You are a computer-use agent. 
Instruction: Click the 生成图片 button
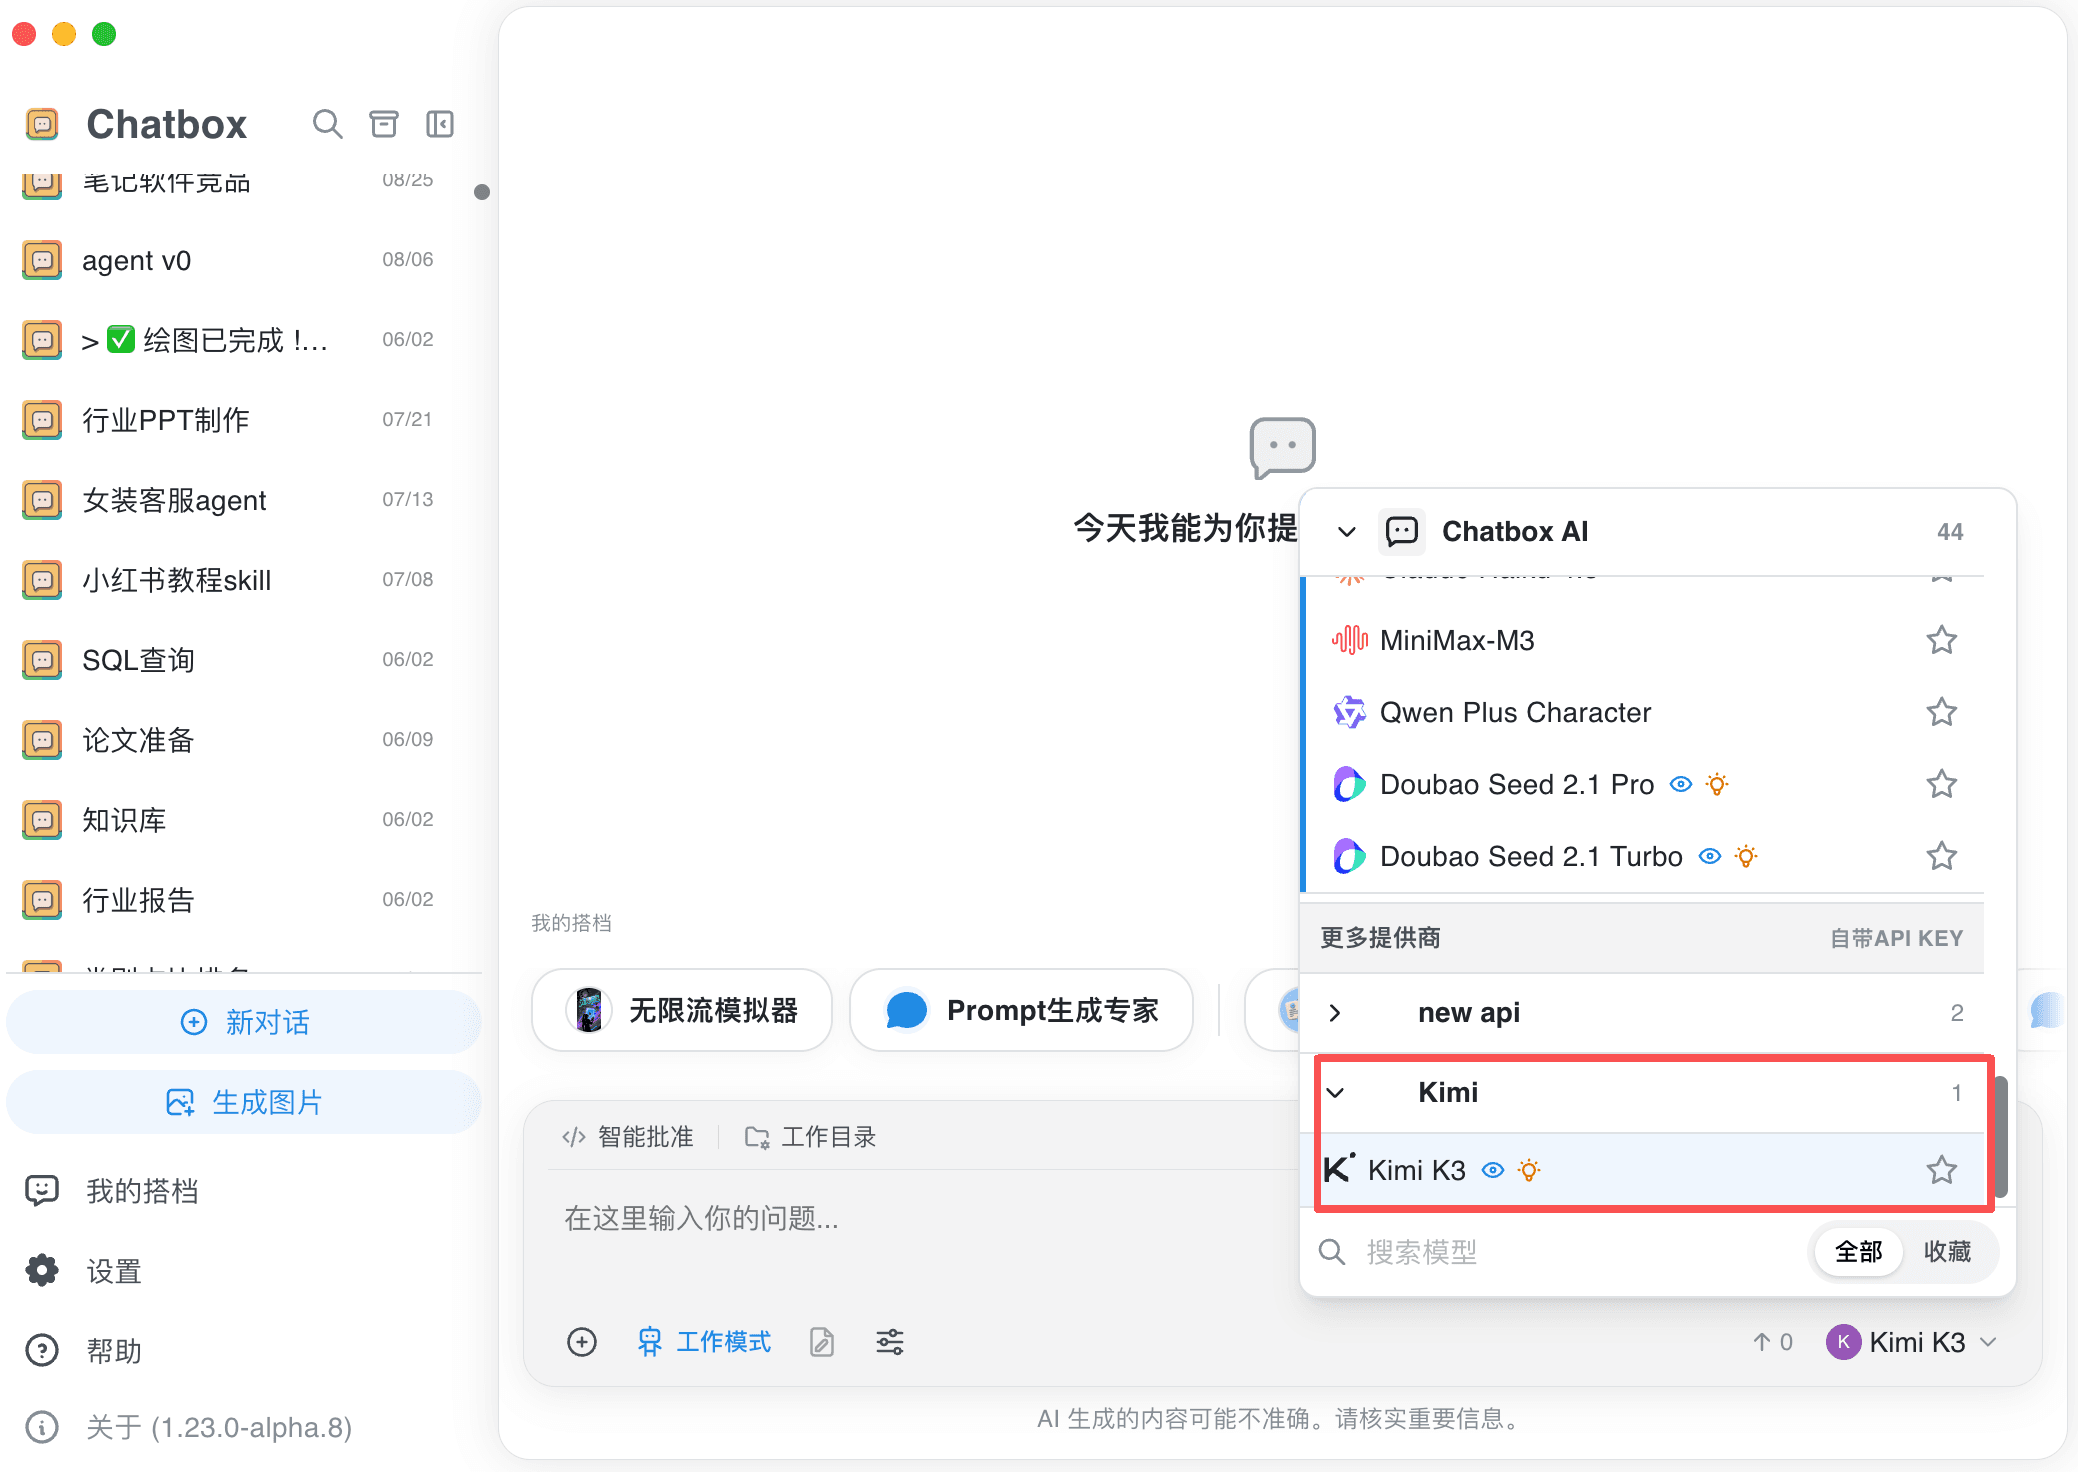coord(244,1102)
